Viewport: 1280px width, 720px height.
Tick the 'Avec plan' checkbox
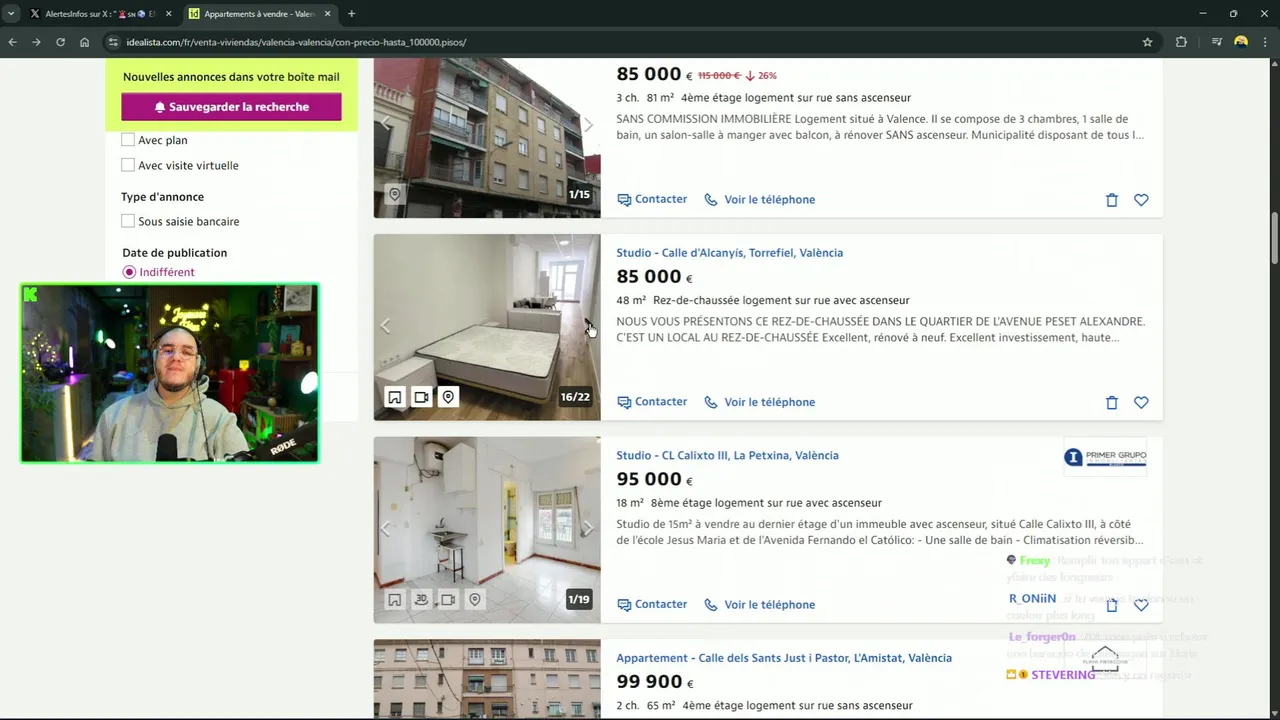click(x=128, y=140)
